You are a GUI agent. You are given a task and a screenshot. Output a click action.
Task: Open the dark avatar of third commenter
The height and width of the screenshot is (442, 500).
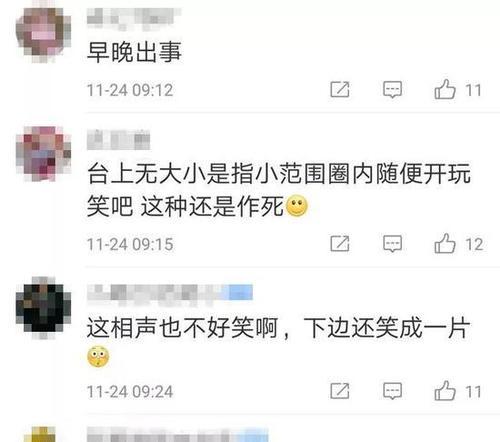[43, 307]
